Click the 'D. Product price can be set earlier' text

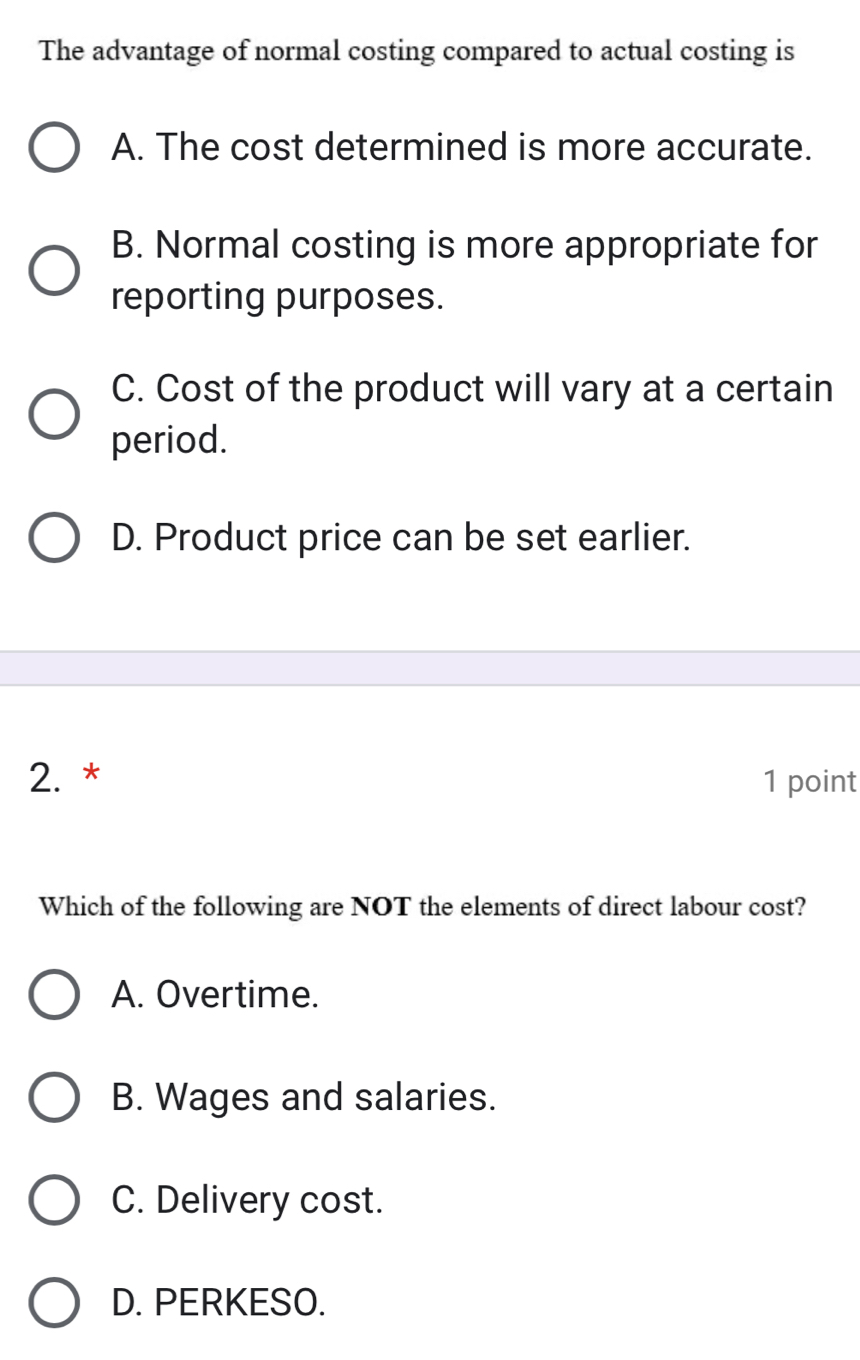401,538
